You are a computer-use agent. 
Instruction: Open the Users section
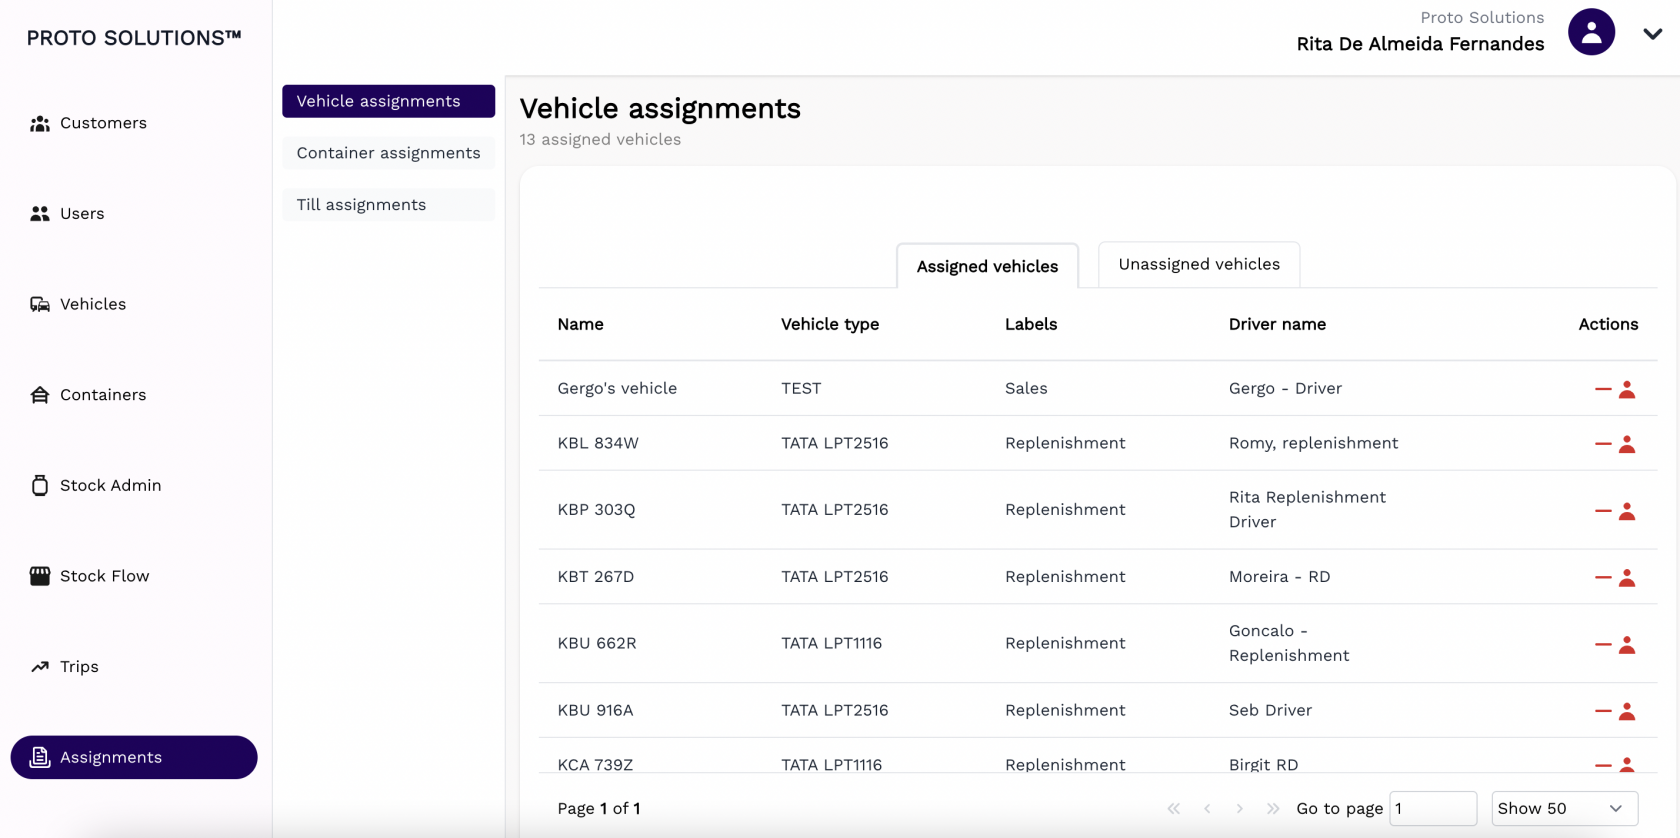pyautogui.click(x=67, y=214)
